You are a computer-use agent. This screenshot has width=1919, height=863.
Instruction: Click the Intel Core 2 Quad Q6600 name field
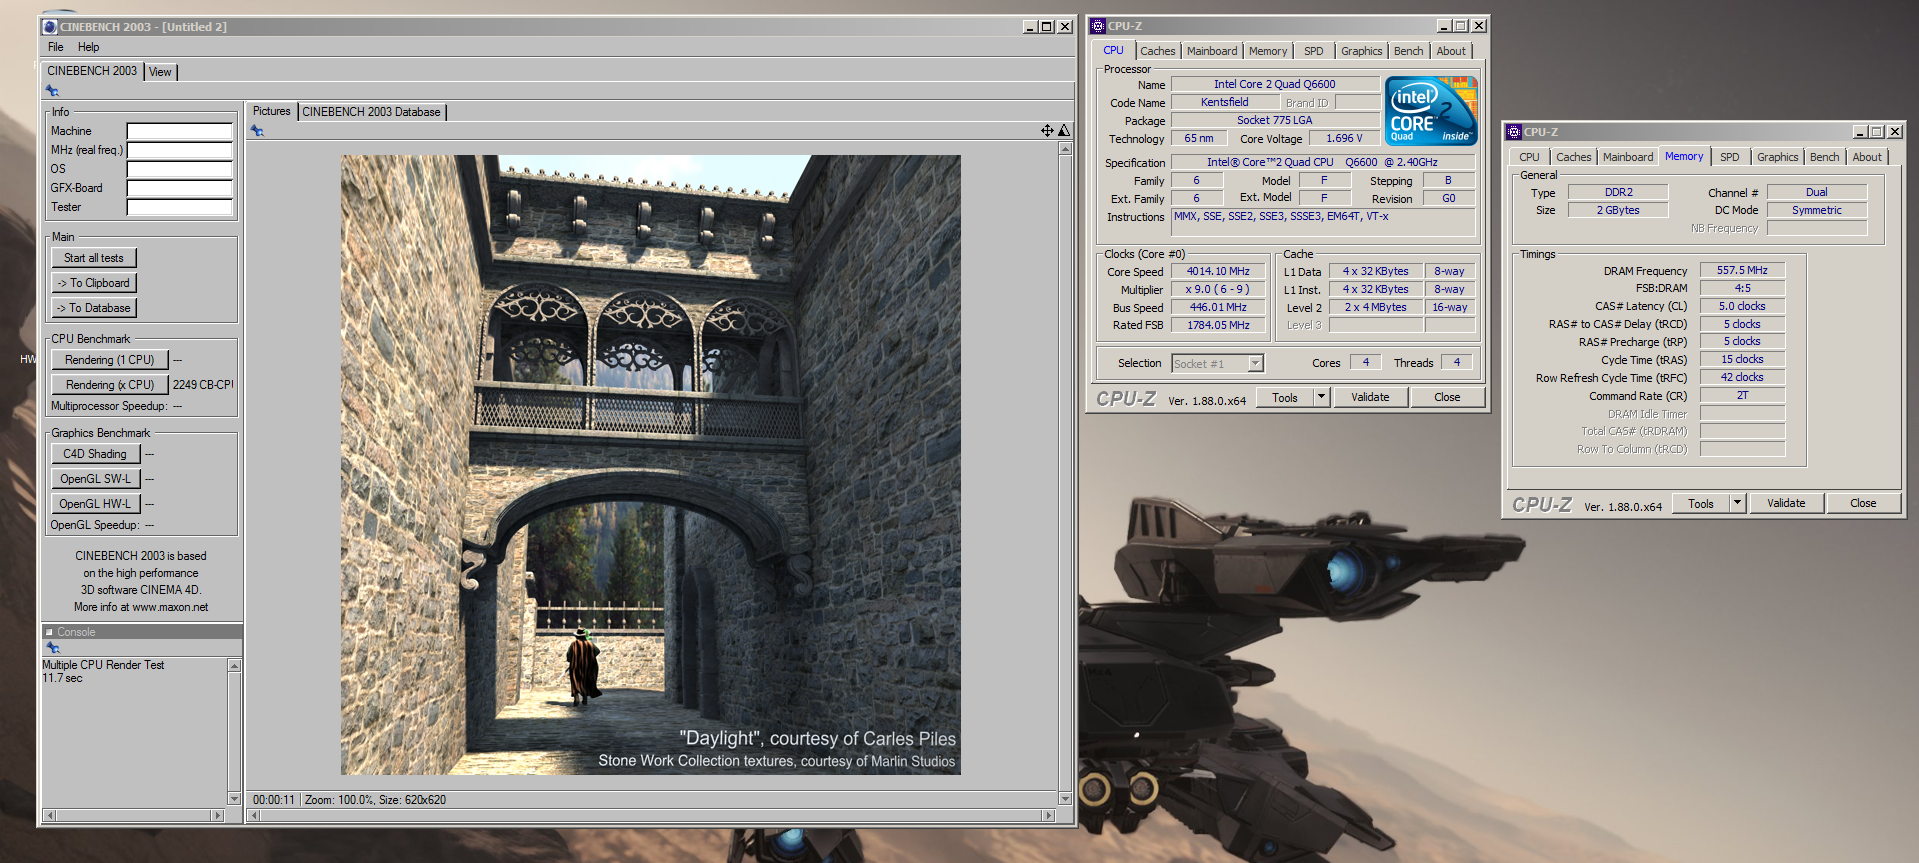point(1275,84)
